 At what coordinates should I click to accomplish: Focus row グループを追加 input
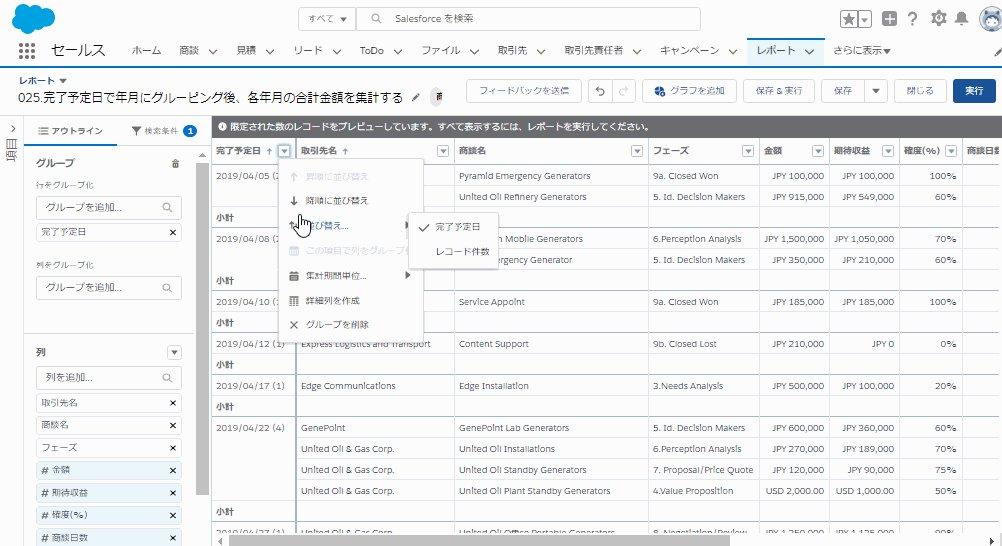tap(109, 208)
